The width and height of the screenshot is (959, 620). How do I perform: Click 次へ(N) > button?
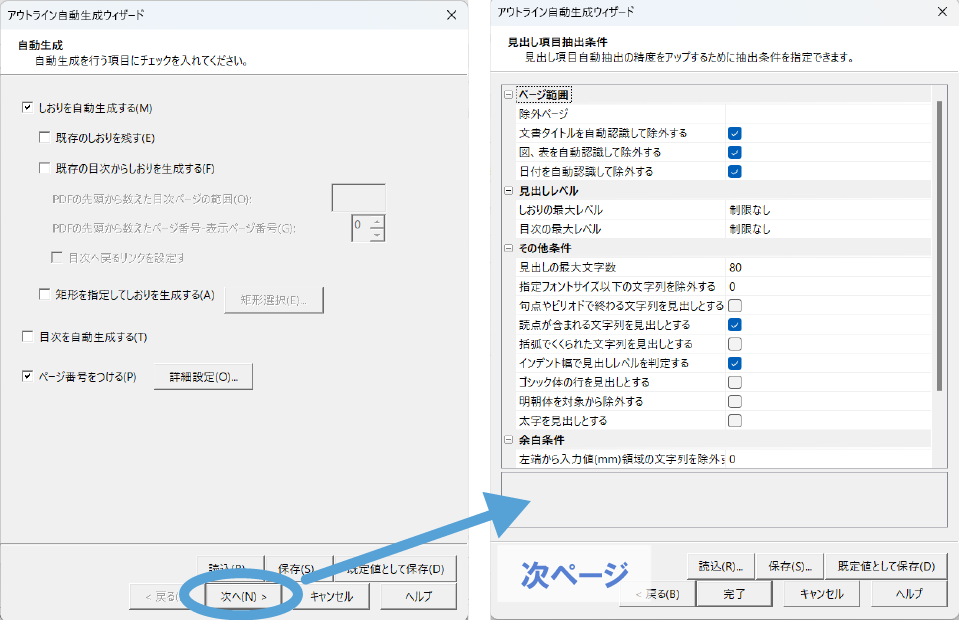tap(243, 595)
